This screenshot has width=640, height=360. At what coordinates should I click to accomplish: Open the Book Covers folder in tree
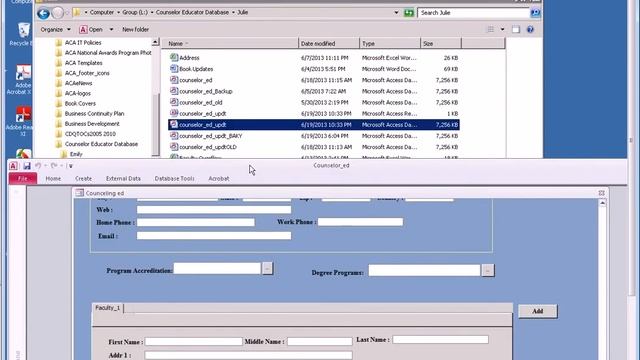click(80, 103)
